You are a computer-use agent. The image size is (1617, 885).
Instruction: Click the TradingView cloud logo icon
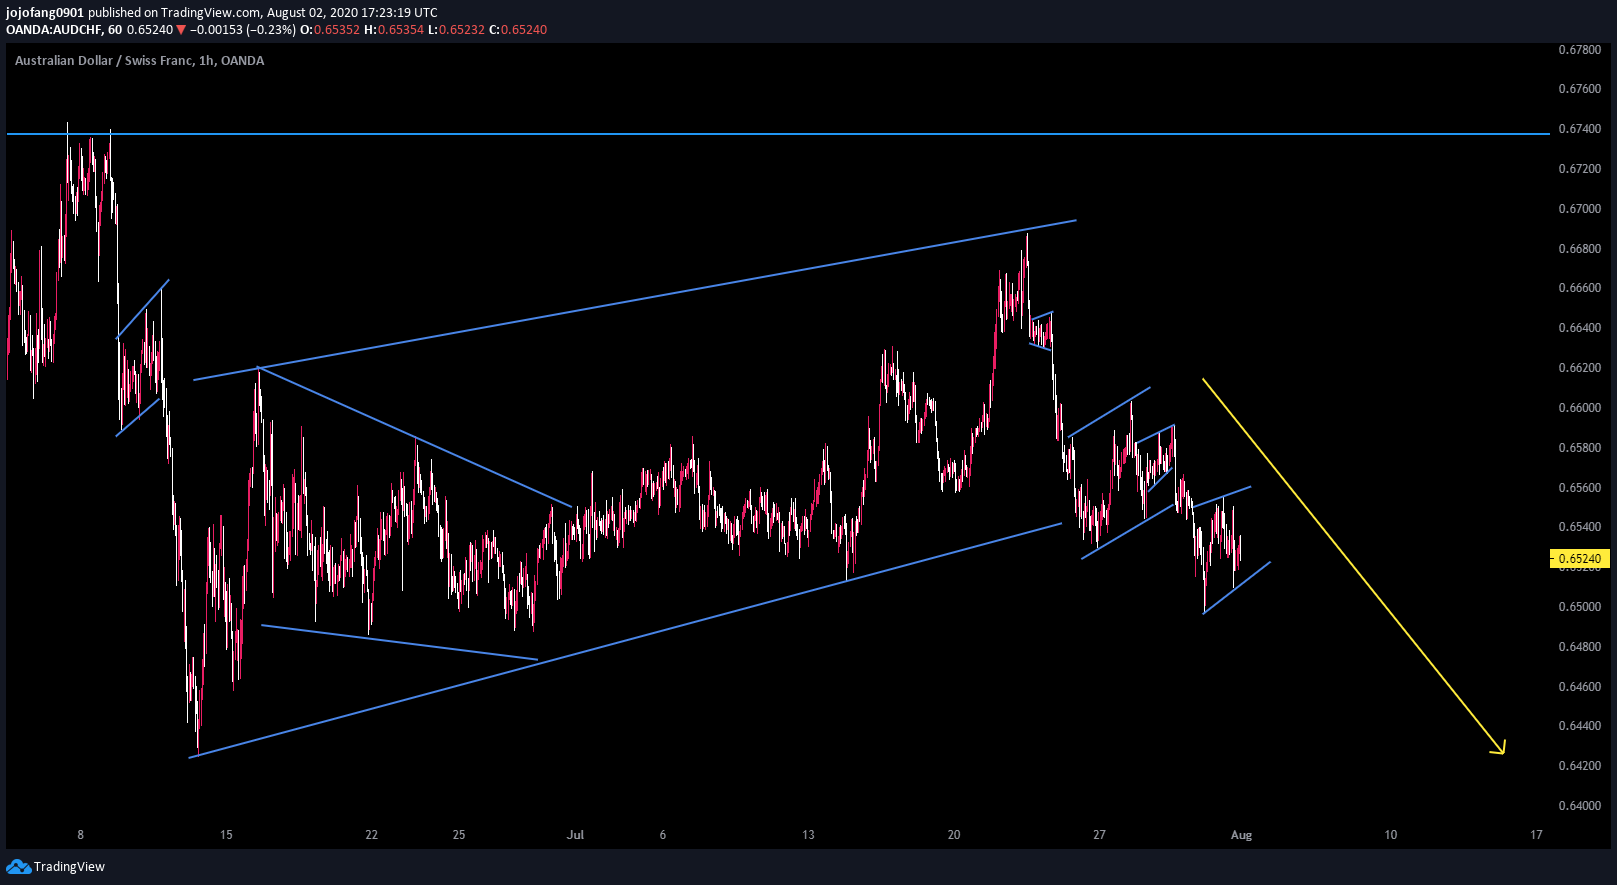pyautogui.click(x=18, y=867)
